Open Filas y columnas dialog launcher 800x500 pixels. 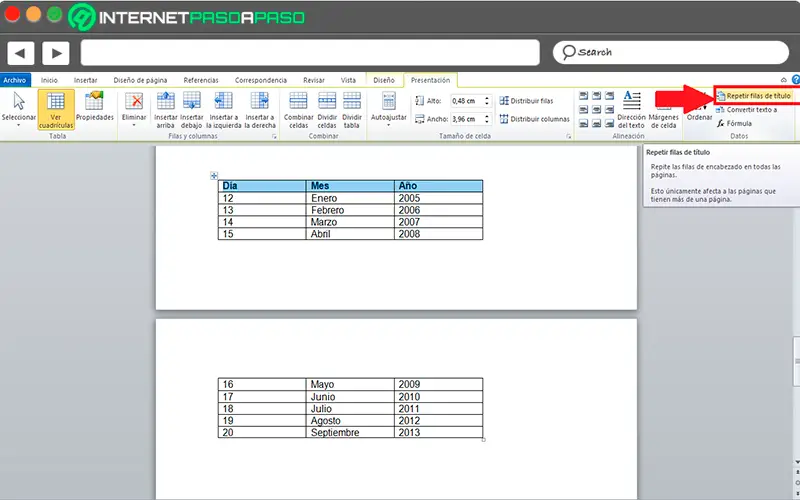pos(274,136)
